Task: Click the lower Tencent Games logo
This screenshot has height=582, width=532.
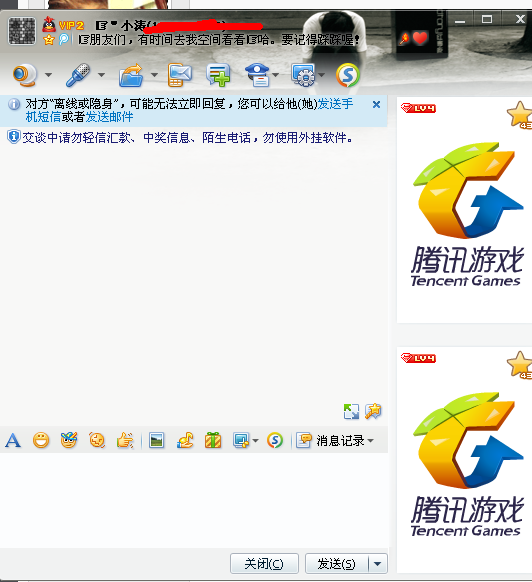Action: 467,464
